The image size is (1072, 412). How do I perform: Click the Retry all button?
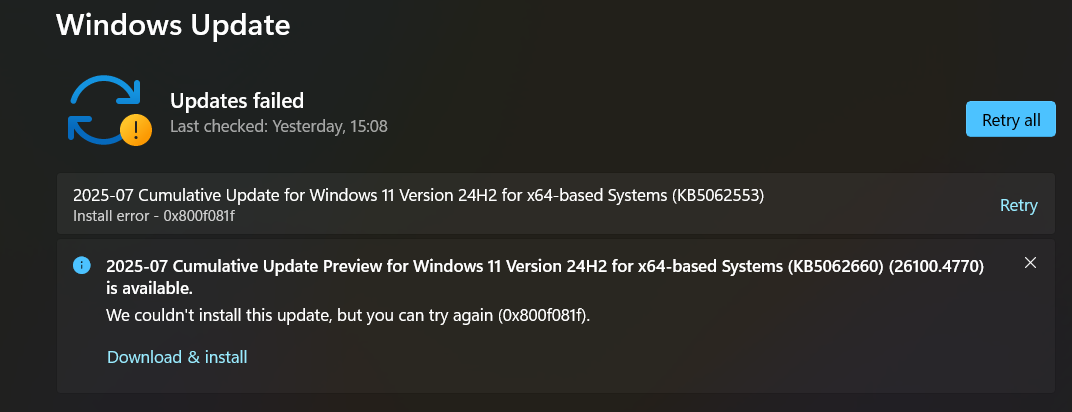pos(1010,120)
